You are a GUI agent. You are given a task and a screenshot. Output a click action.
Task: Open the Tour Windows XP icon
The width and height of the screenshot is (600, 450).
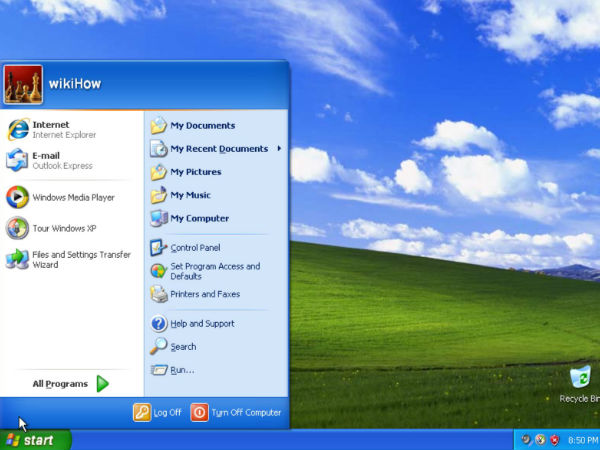17,228
